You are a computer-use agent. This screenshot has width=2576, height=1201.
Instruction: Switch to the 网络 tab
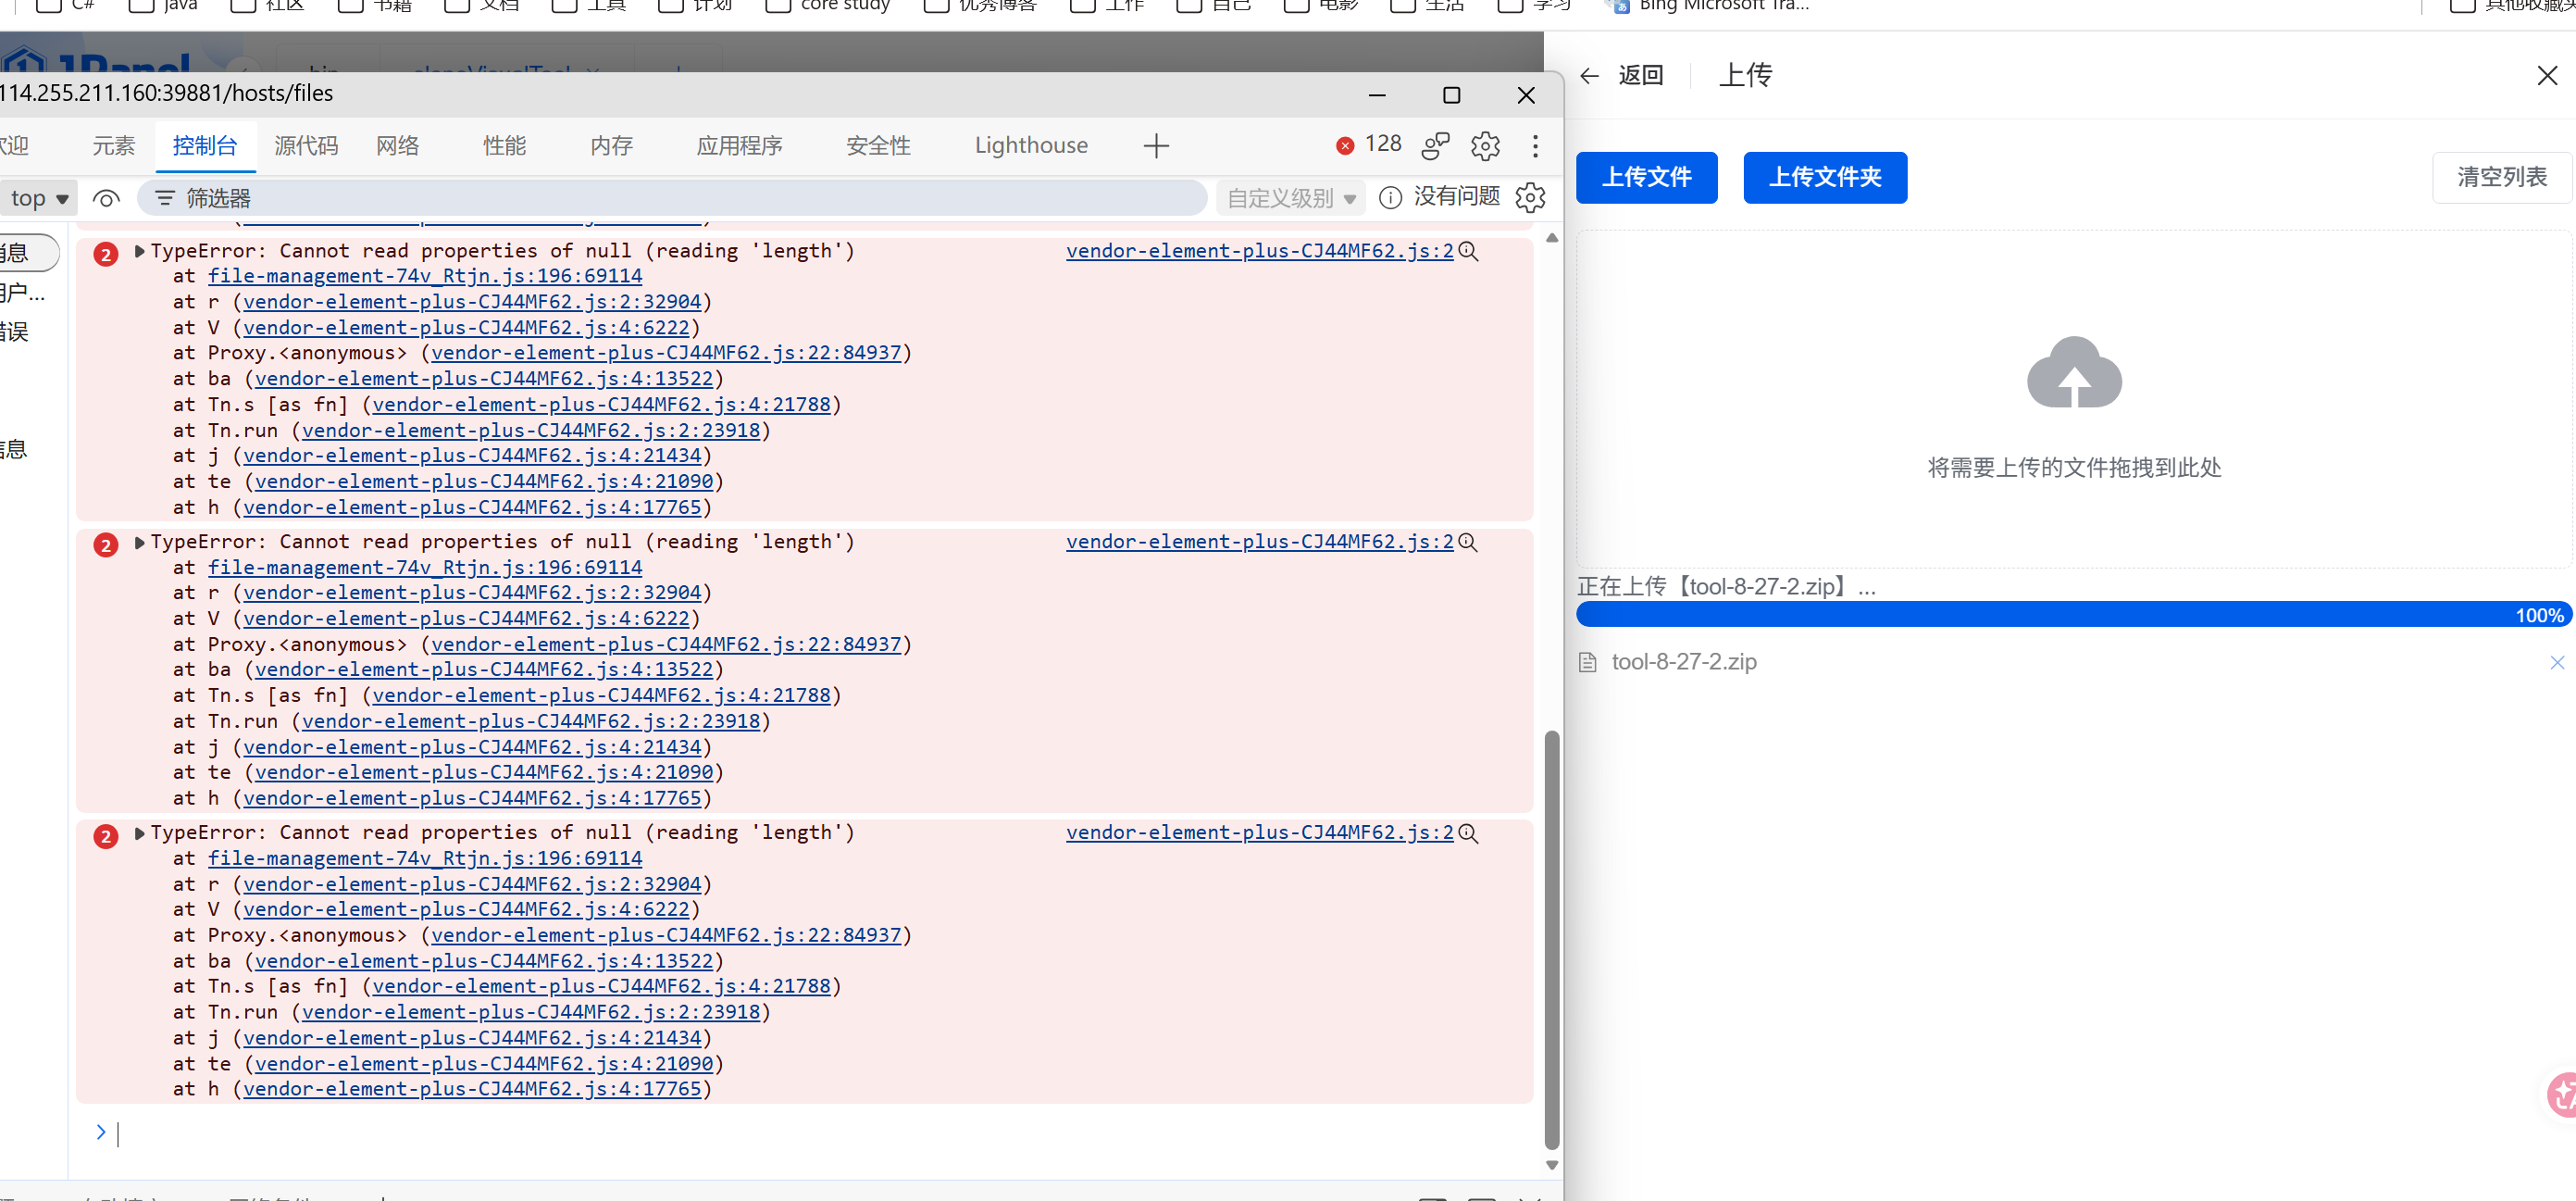(398, 146)
